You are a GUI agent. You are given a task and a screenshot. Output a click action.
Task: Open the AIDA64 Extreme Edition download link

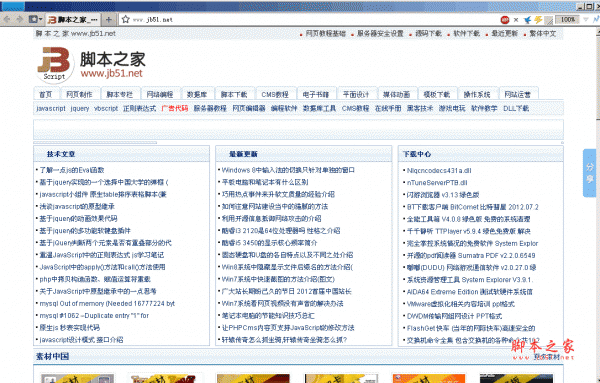[470, 292]
